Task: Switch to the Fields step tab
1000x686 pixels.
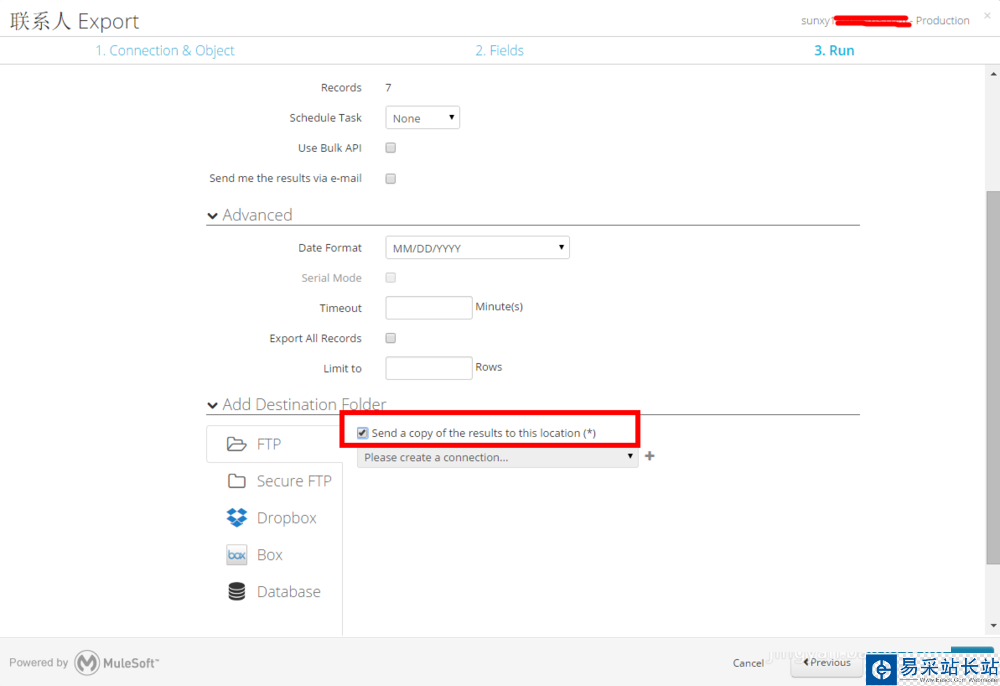Action: 499,50
